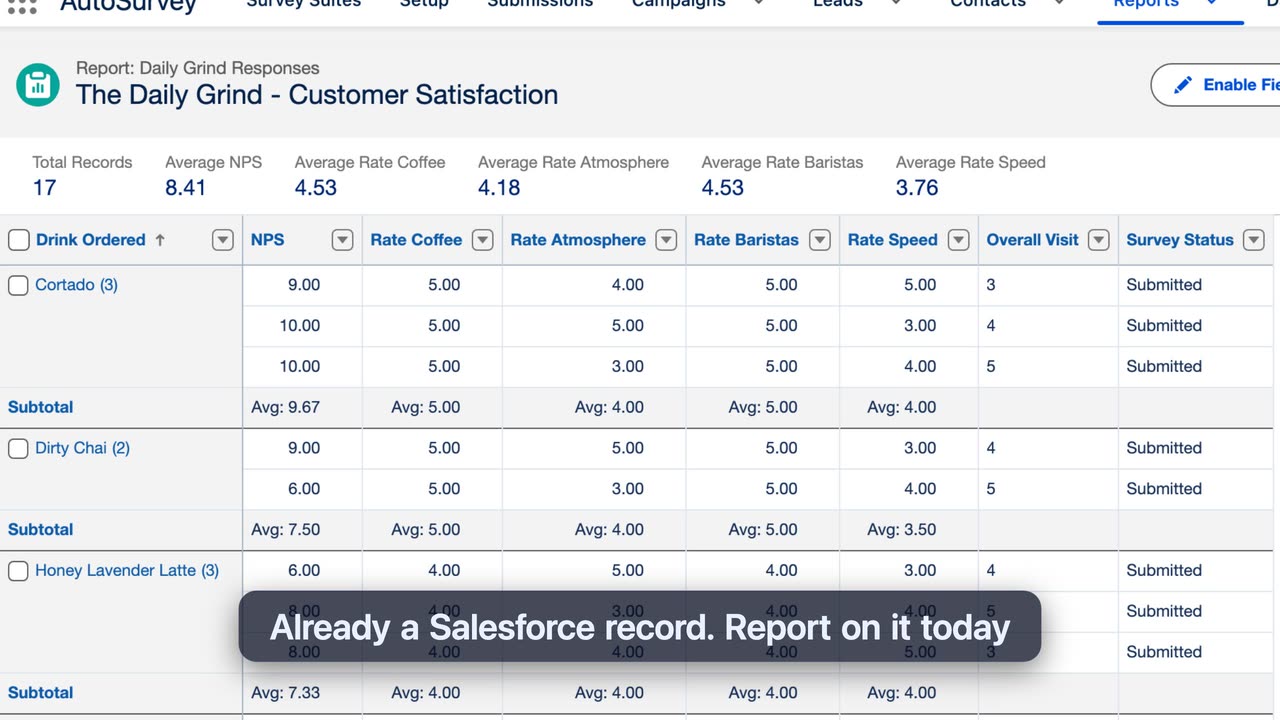
Task: Sort by the Drink Ordered column header
Action: pos(91,240)
